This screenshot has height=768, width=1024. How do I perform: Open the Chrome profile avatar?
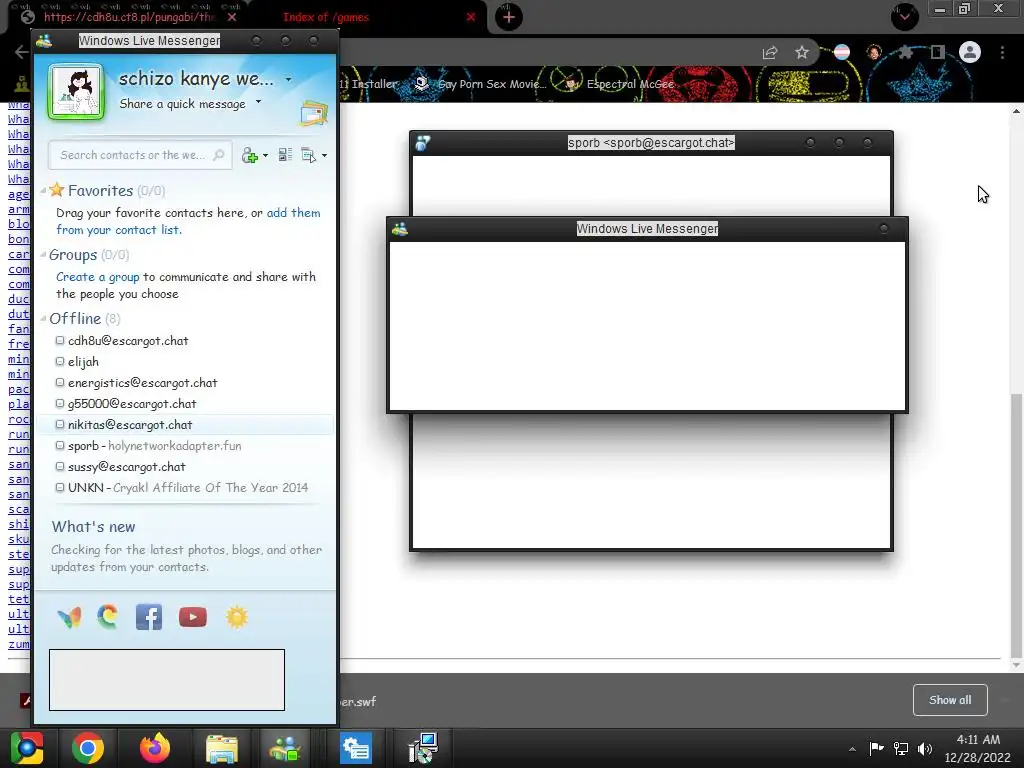click(x=970, y=52)
